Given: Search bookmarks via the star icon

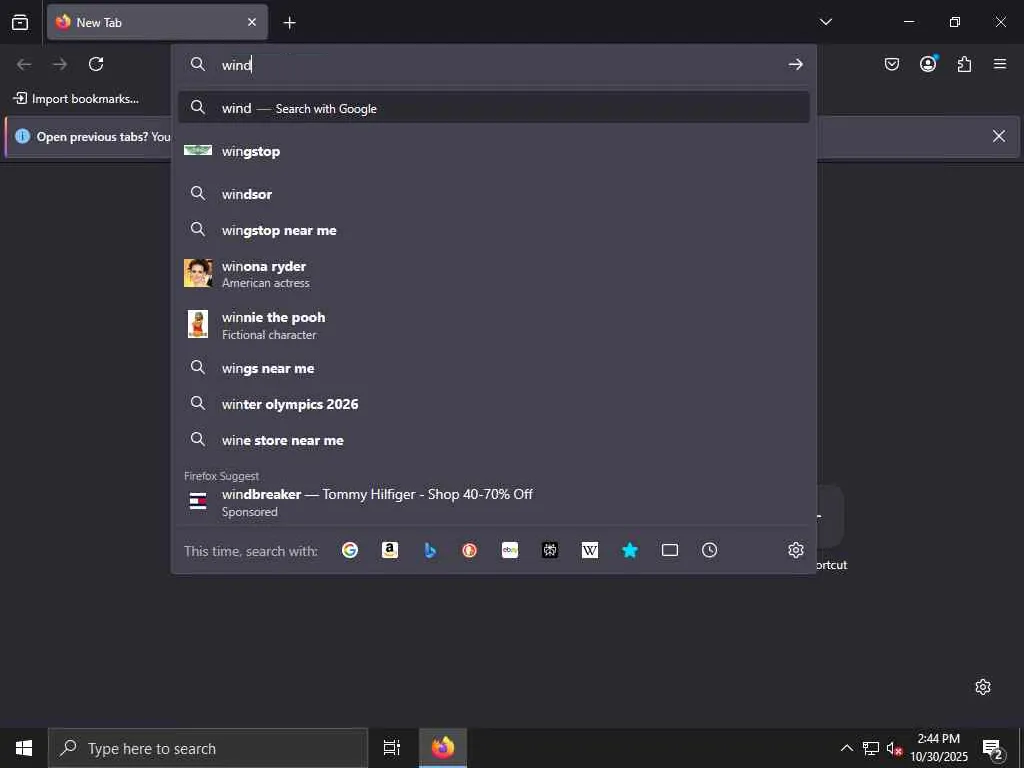Looking at the screenshot, I should [630, 551].
